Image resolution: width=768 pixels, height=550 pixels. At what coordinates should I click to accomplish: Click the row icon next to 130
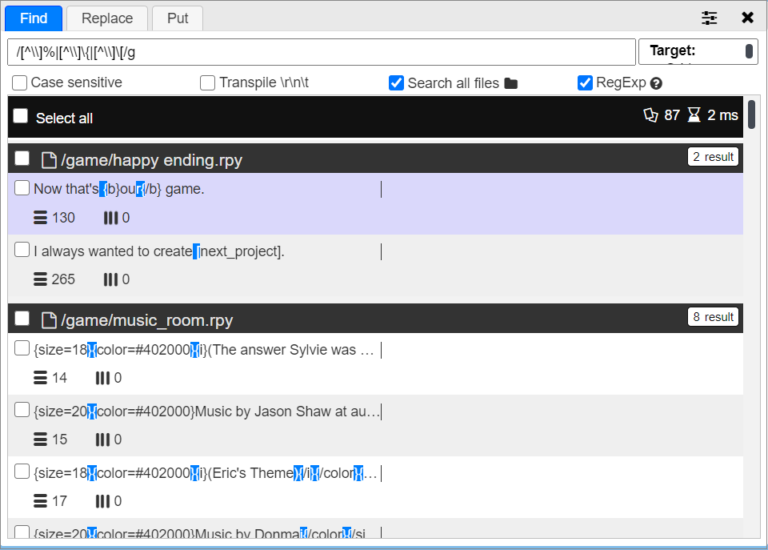pyautogui.click(x=40, y=218)
